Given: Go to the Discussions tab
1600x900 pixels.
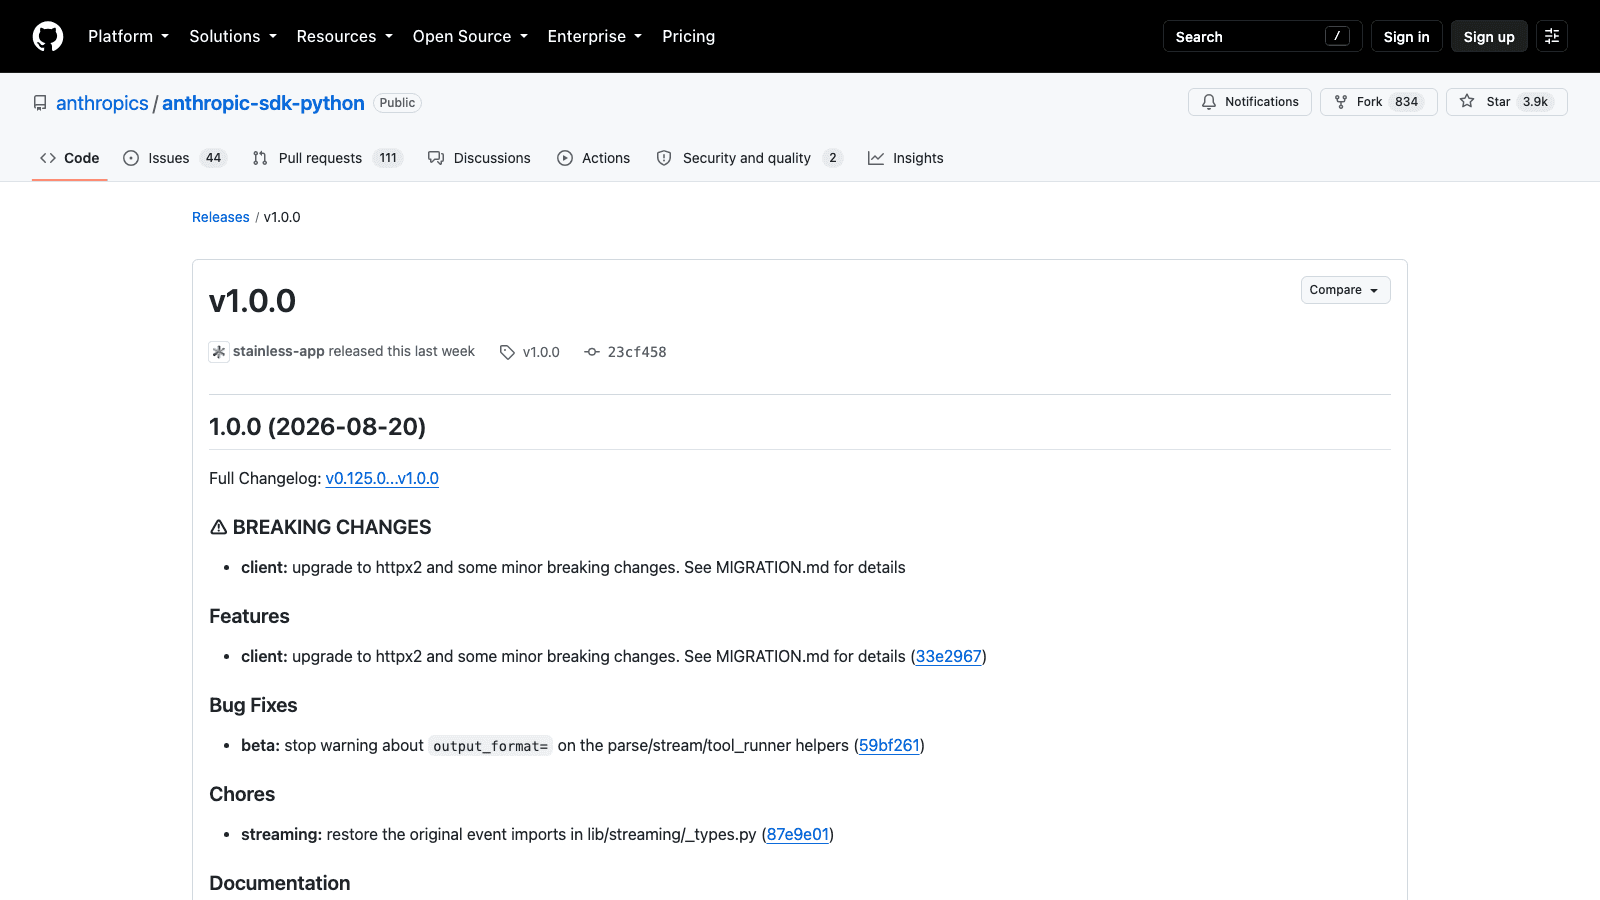Looking at the screenshot, I should 479,158.
